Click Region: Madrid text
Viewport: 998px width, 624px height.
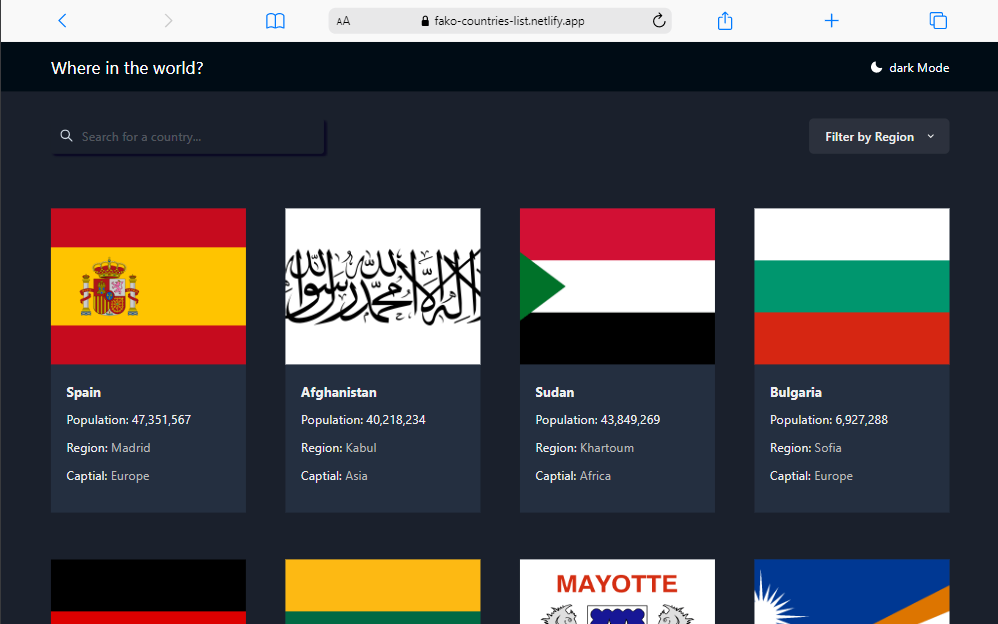click(x=108, y=448)
